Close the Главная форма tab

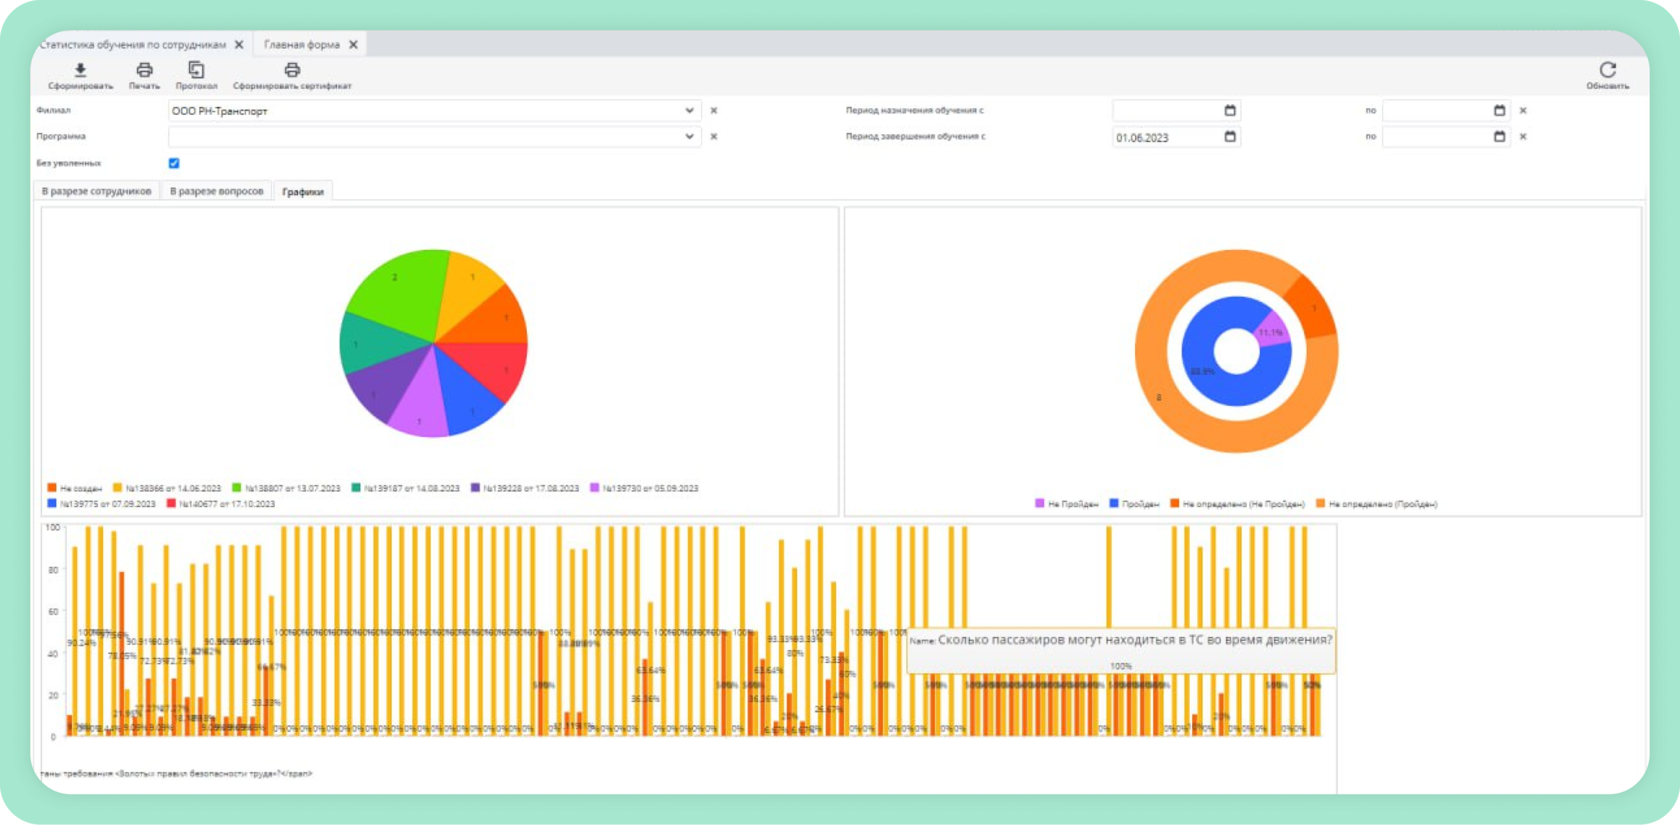[x=353, y=45]
